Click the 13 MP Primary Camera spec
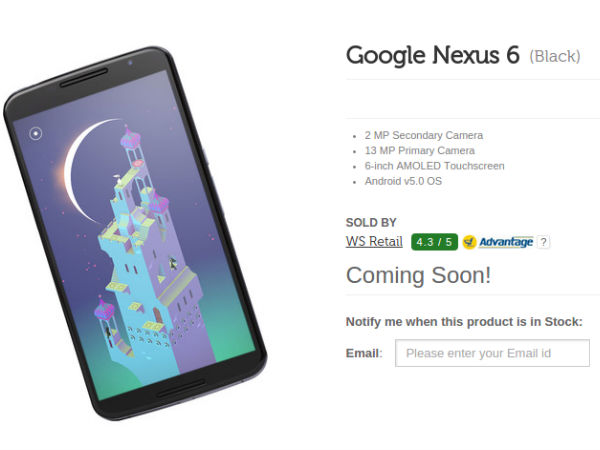Screen dimensions: 600x450 (419, 150)
